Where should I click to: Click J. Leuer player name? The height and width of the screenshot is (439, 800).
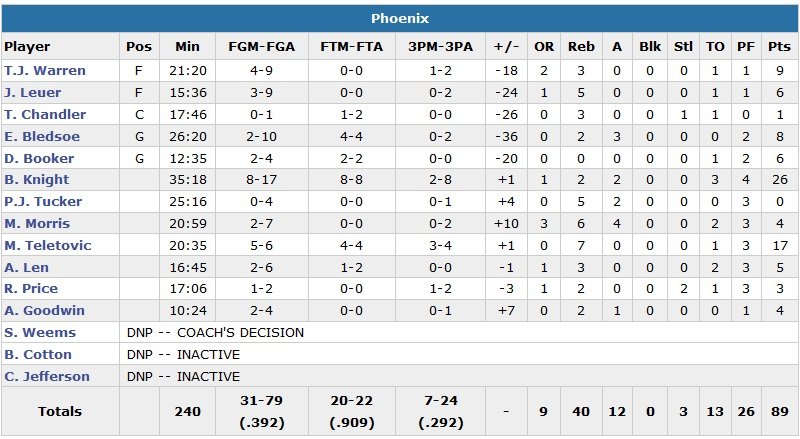[31, 93]
